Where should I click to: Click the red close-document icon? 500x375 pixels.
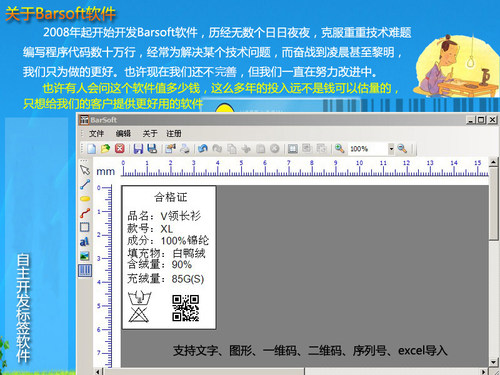pyautogui.click(x=120, y=148)
